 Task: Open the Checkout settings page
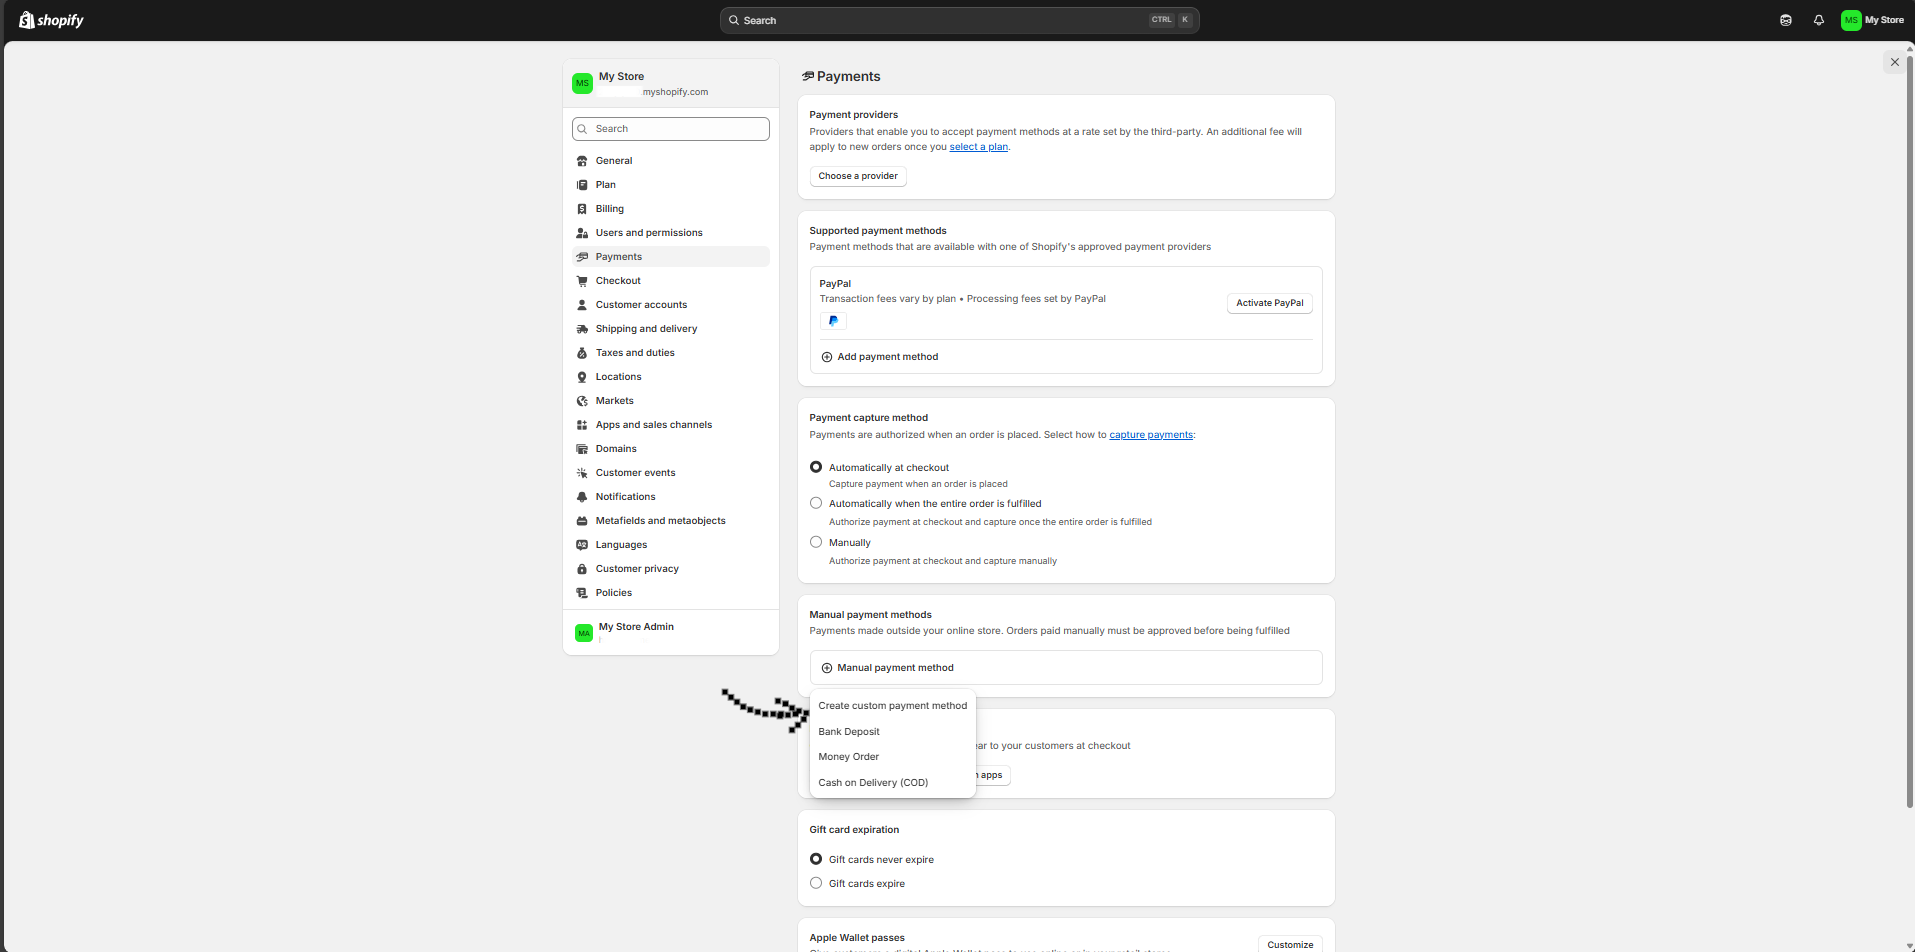point(671,281)
